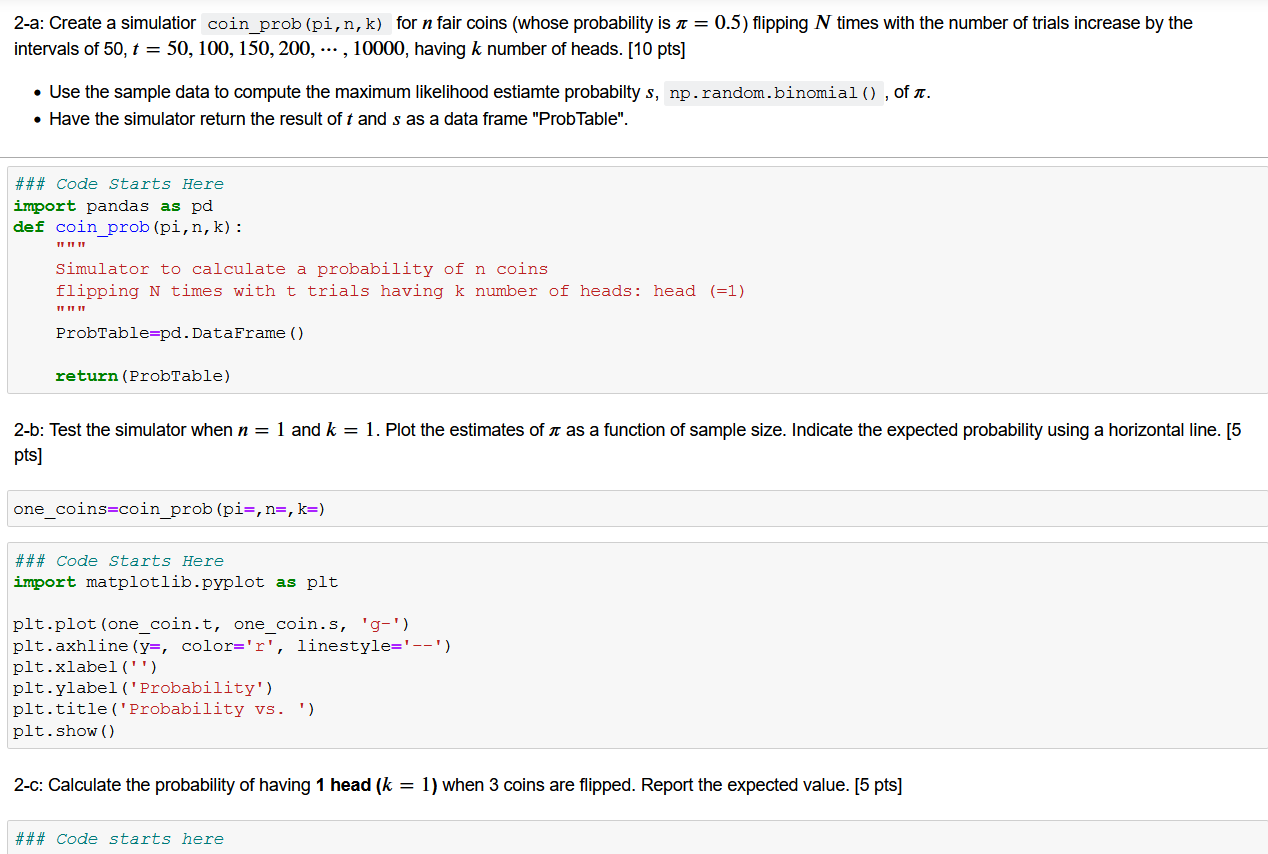The width and height of the screenshot is (1268, 854).
Task: Click the plt.xlabel('') line
Action: click(86, 667)
